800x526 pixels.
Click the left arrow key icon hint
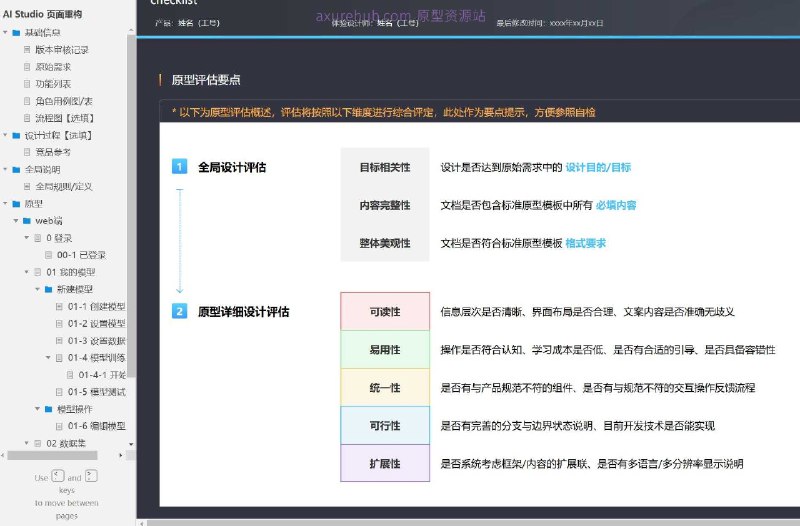coord(58,477)
